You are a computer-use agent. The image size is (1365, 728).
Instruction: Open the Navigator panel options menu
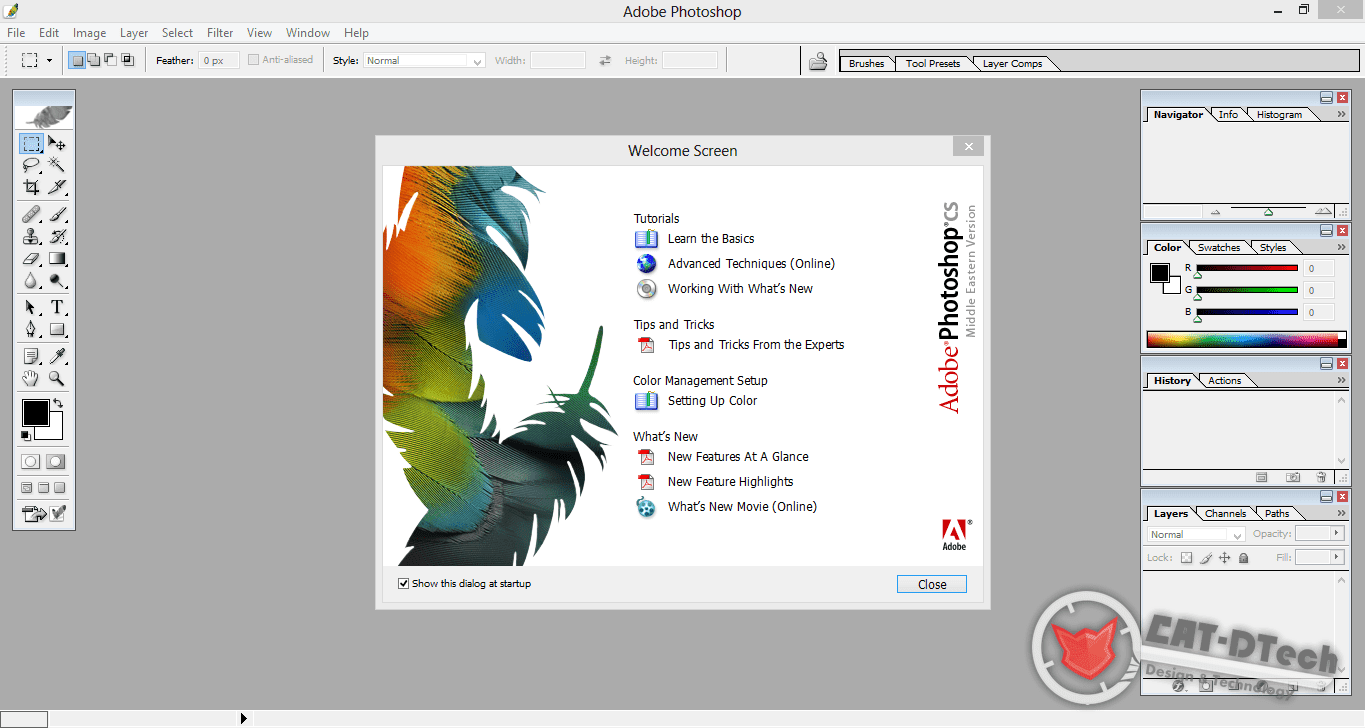1341,114
